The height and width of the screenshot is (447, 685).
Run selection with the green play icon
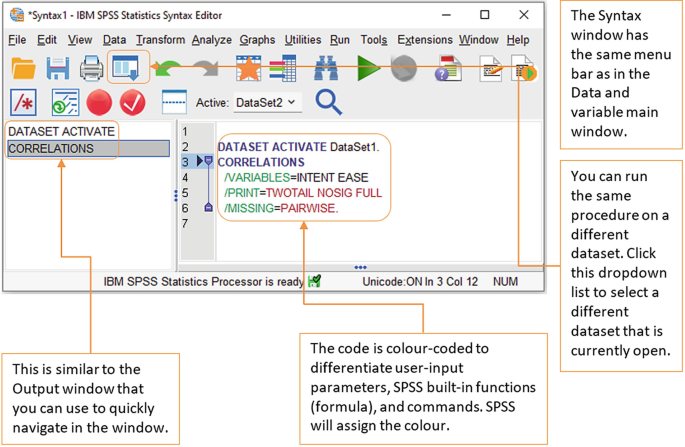pyautogui.click(x=368, y=68)
